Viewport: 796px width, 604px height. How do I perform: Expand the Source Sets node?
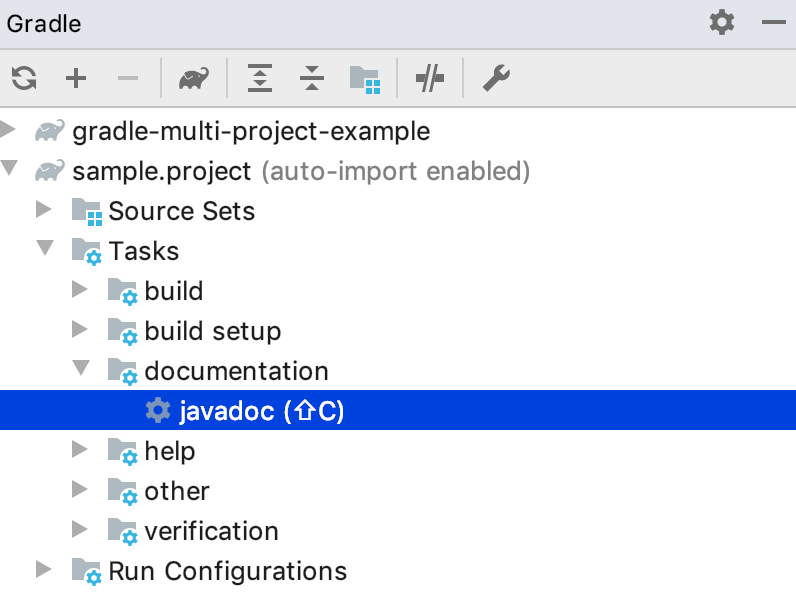(44, 210)
